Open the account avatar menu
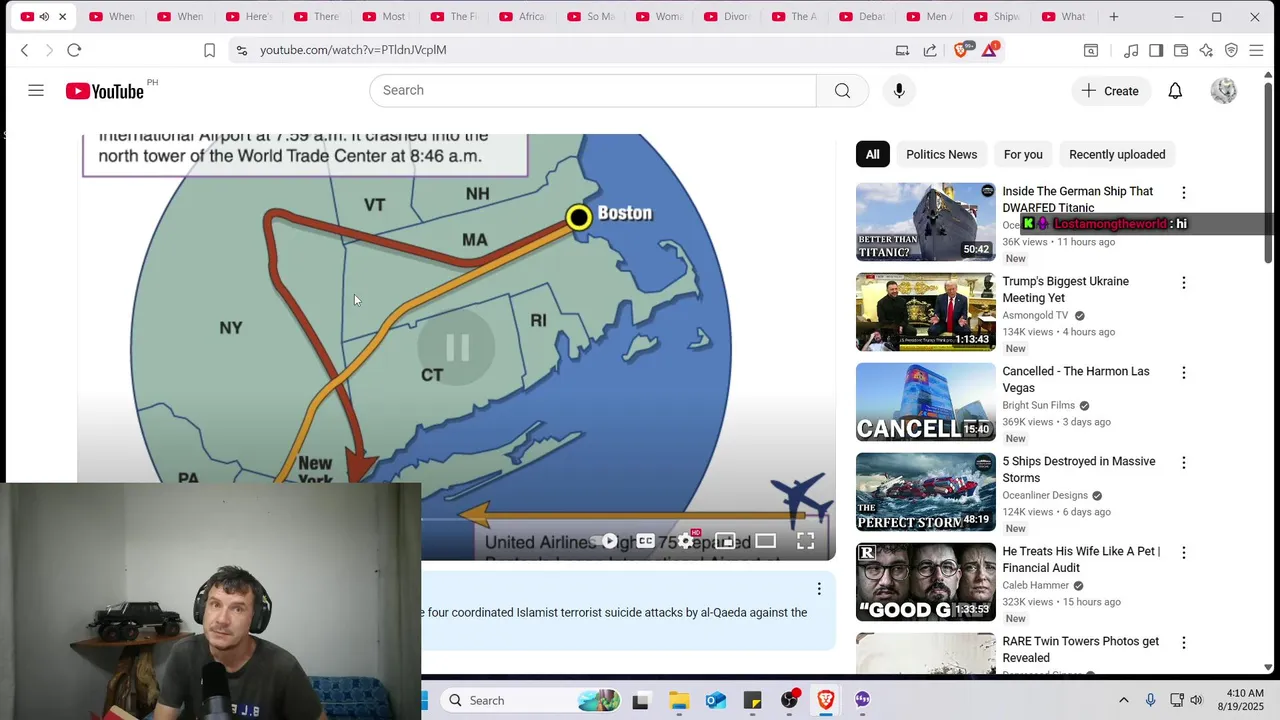Viewport: 1280px width, 720px height. pos(1224,91)
